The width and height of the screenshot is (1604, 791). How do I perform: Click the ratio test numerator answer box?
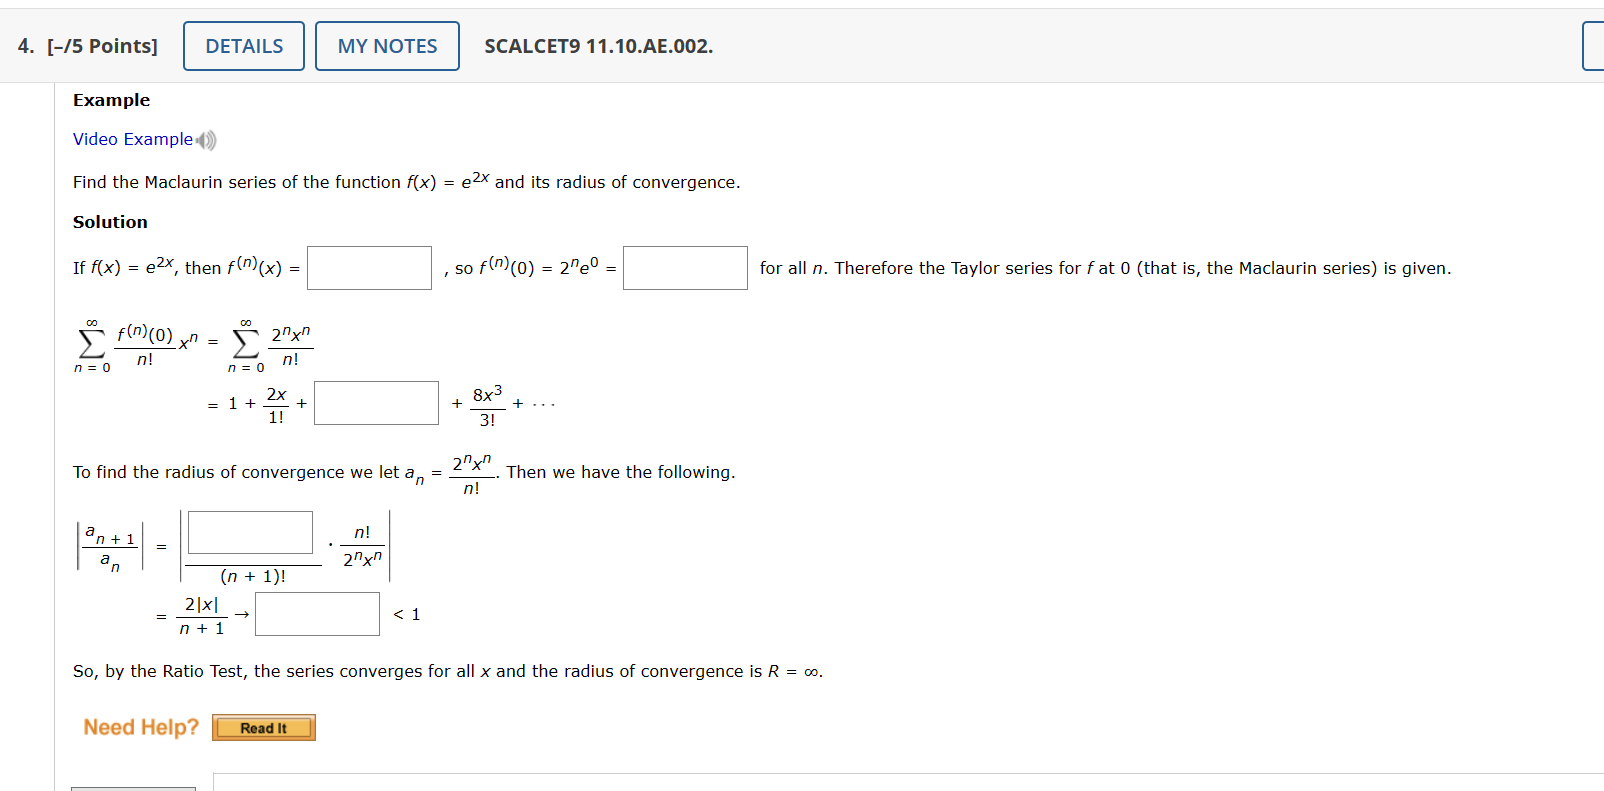click(249, 532)
